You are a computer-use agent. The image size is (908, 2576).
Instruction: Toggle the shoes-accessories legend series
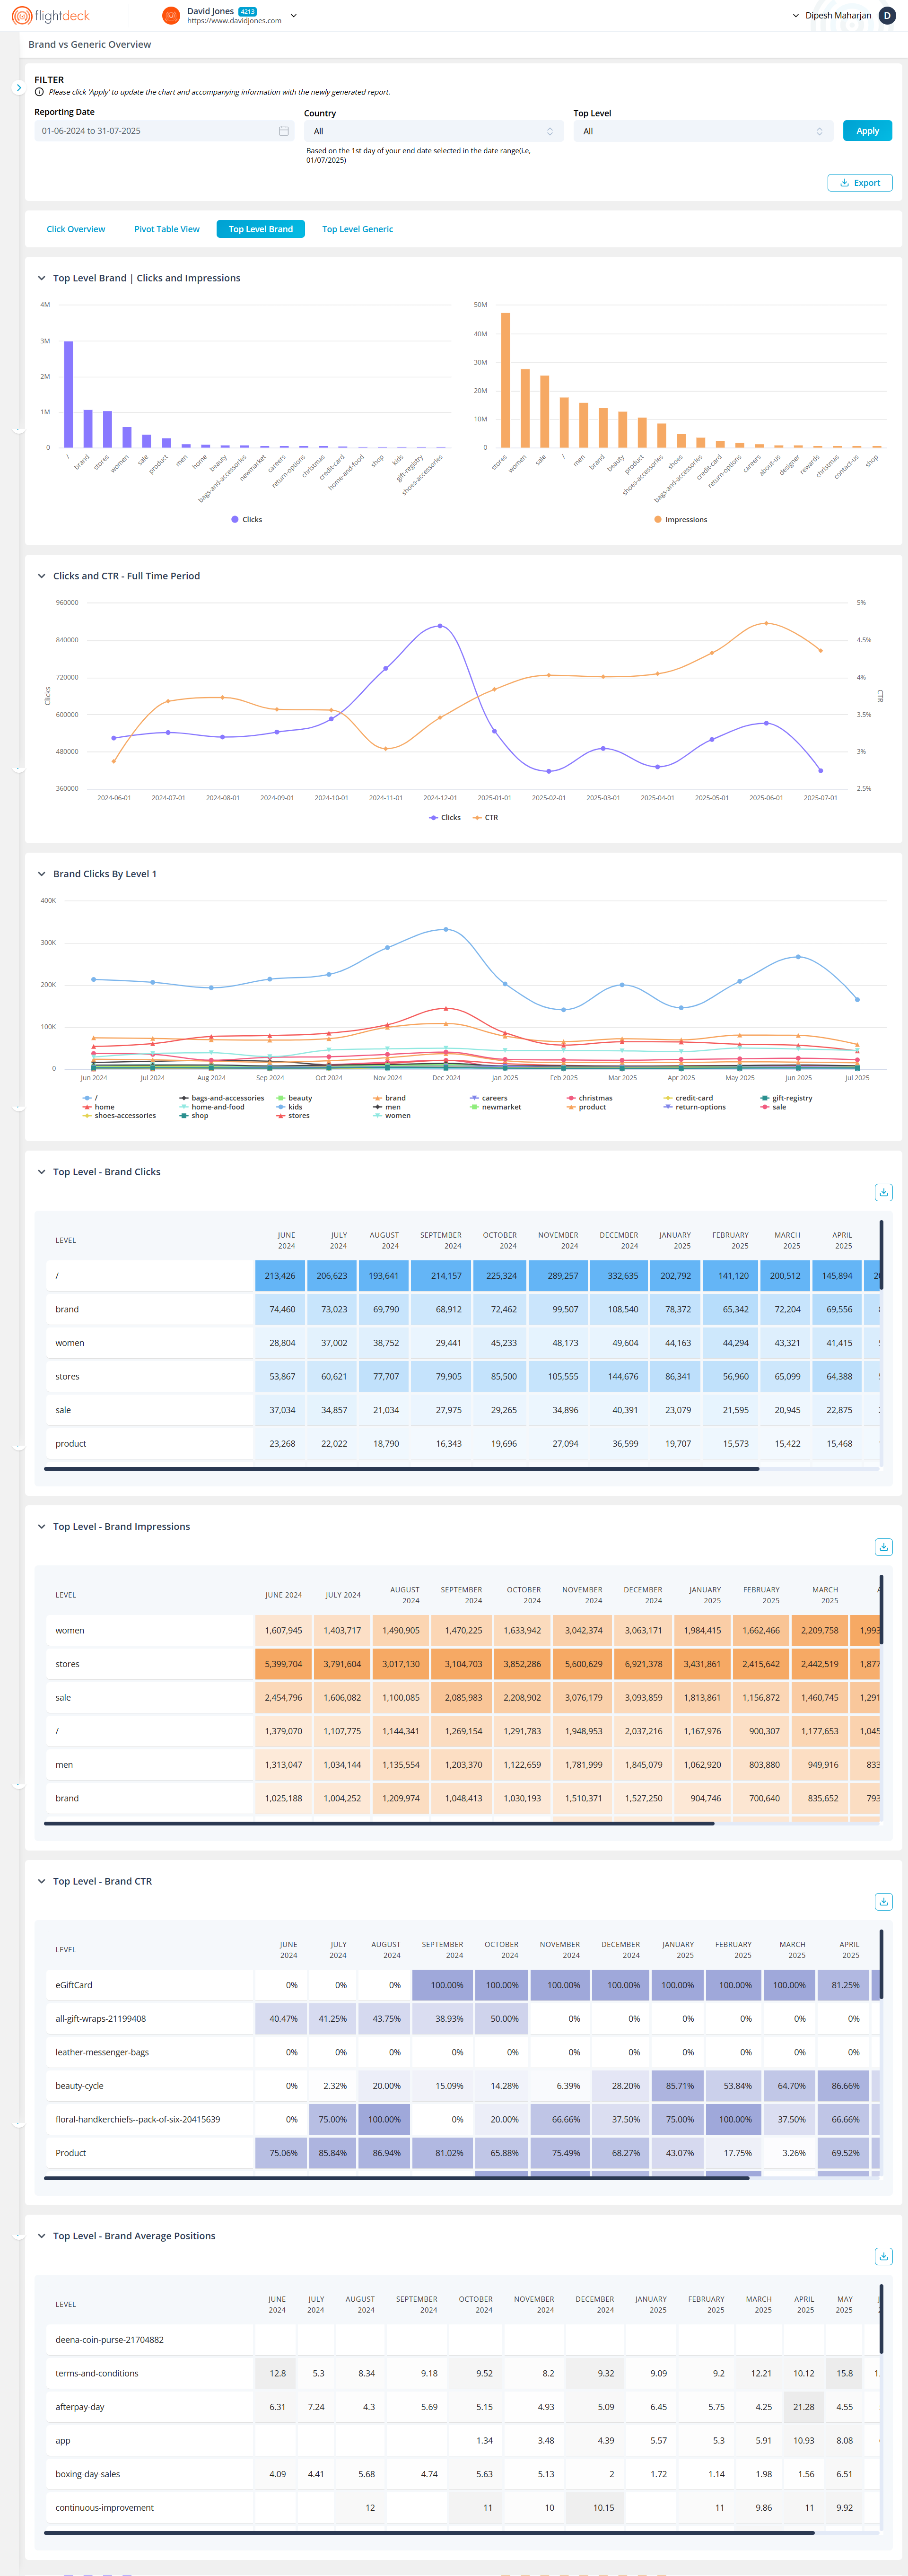click(119, 1116)
